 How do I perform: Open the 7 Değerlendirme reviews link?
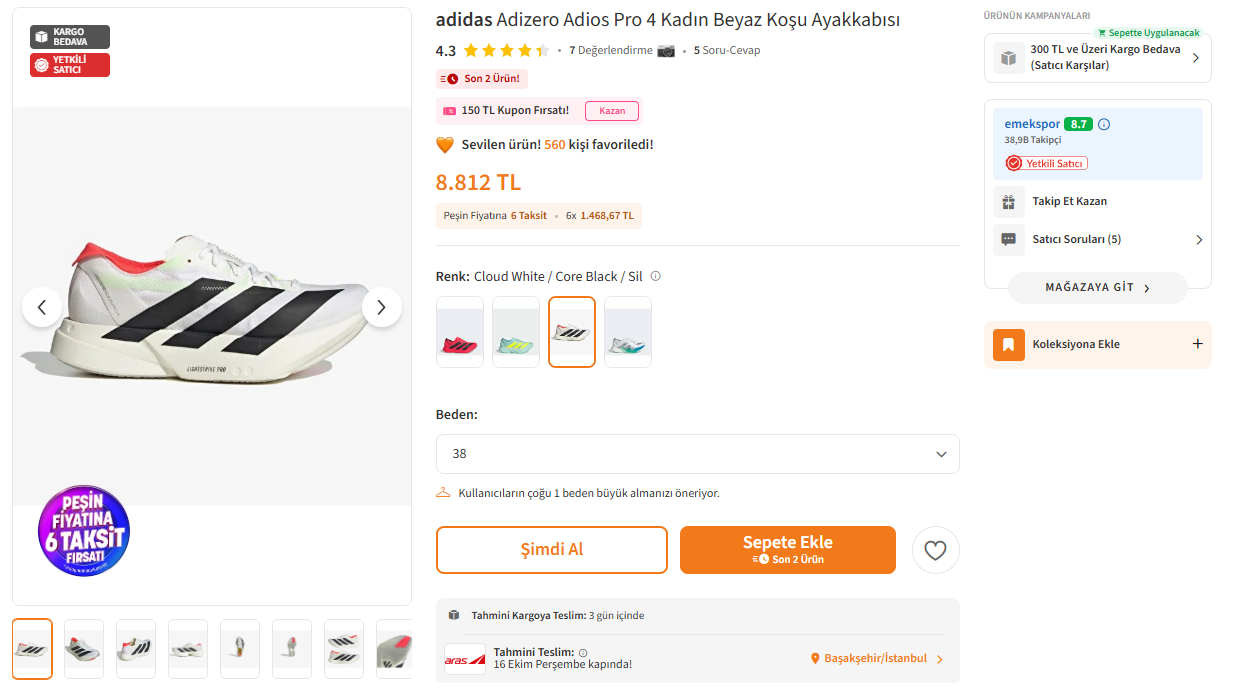coord(610,50)
